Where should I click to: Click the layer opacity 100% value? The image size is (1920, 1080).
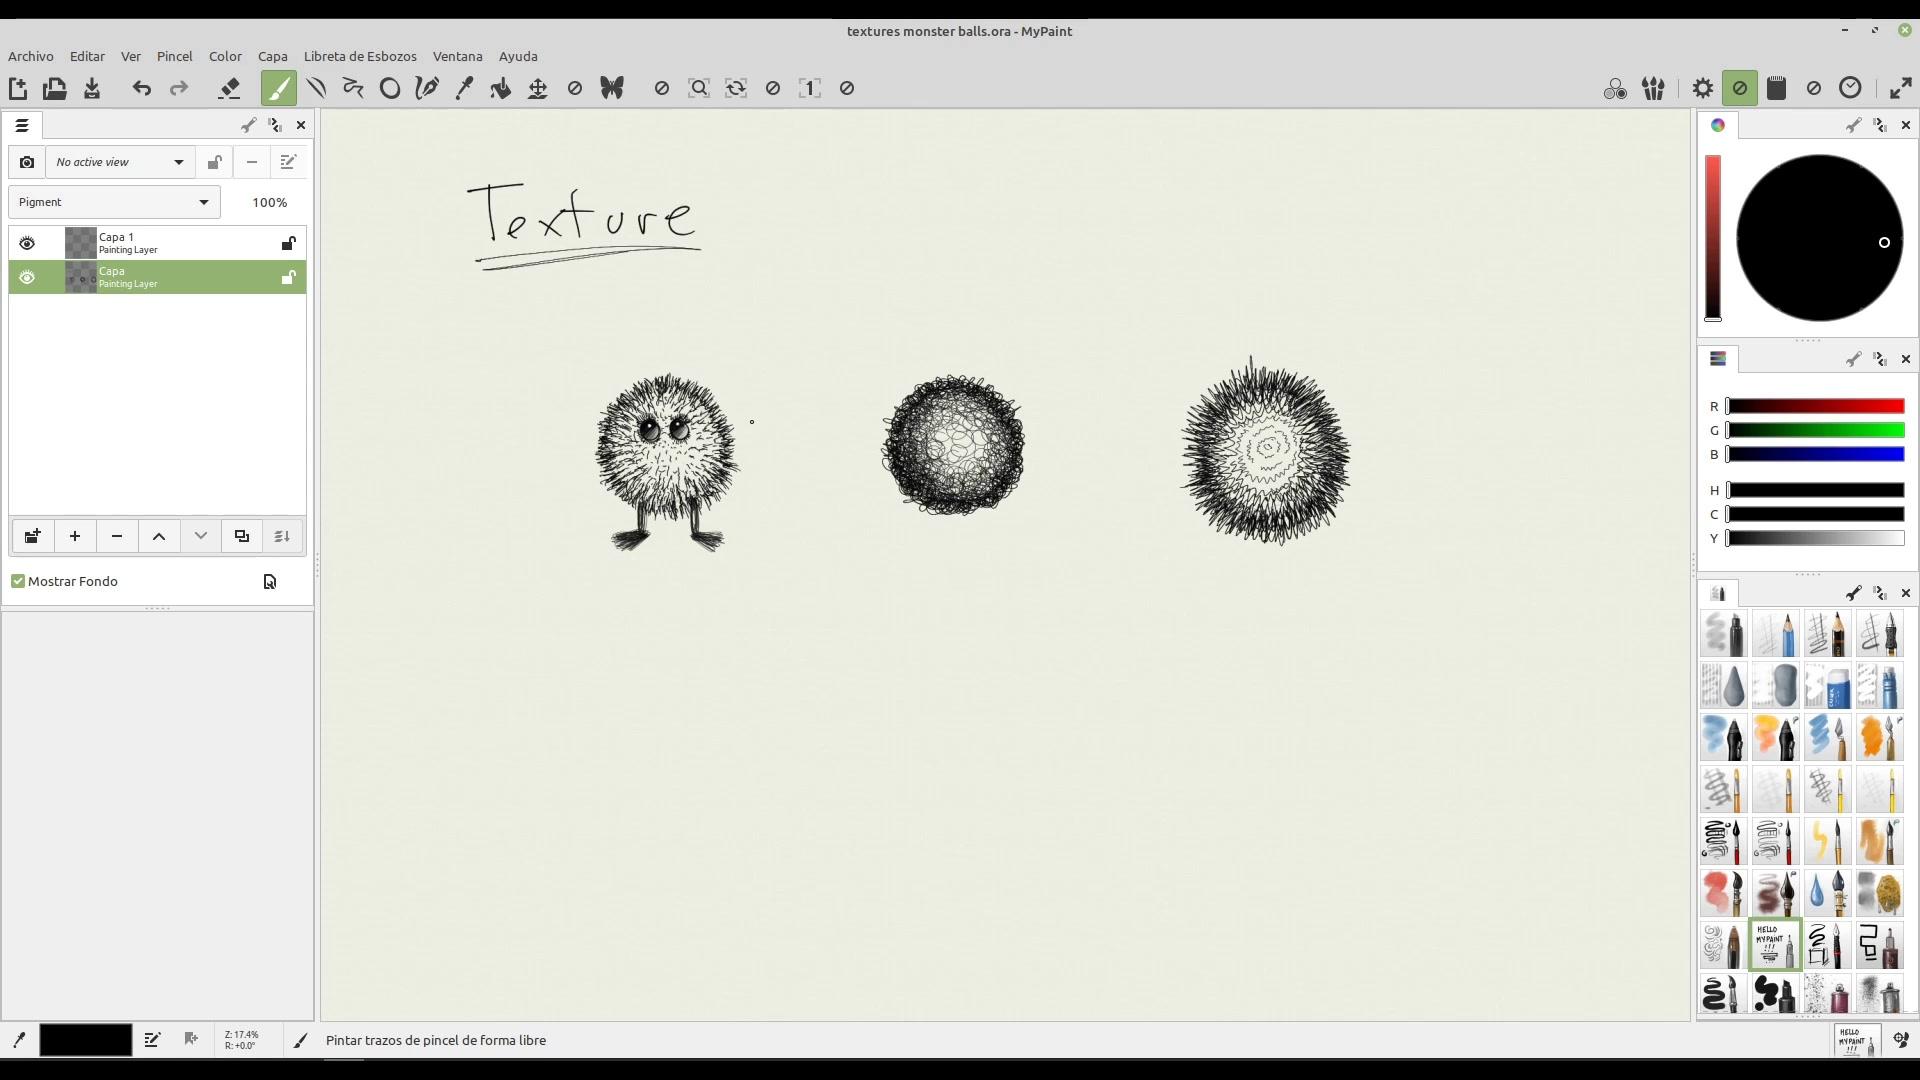pyautogui.click(x=269, y=202)
